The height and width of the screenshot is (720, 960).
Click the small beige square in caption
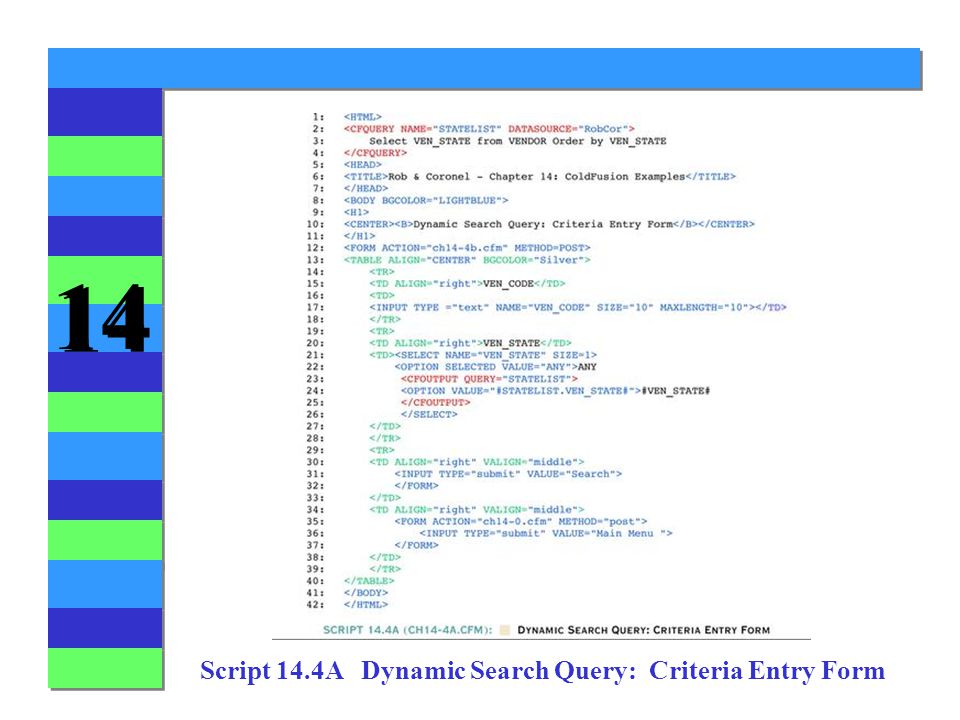504,629
